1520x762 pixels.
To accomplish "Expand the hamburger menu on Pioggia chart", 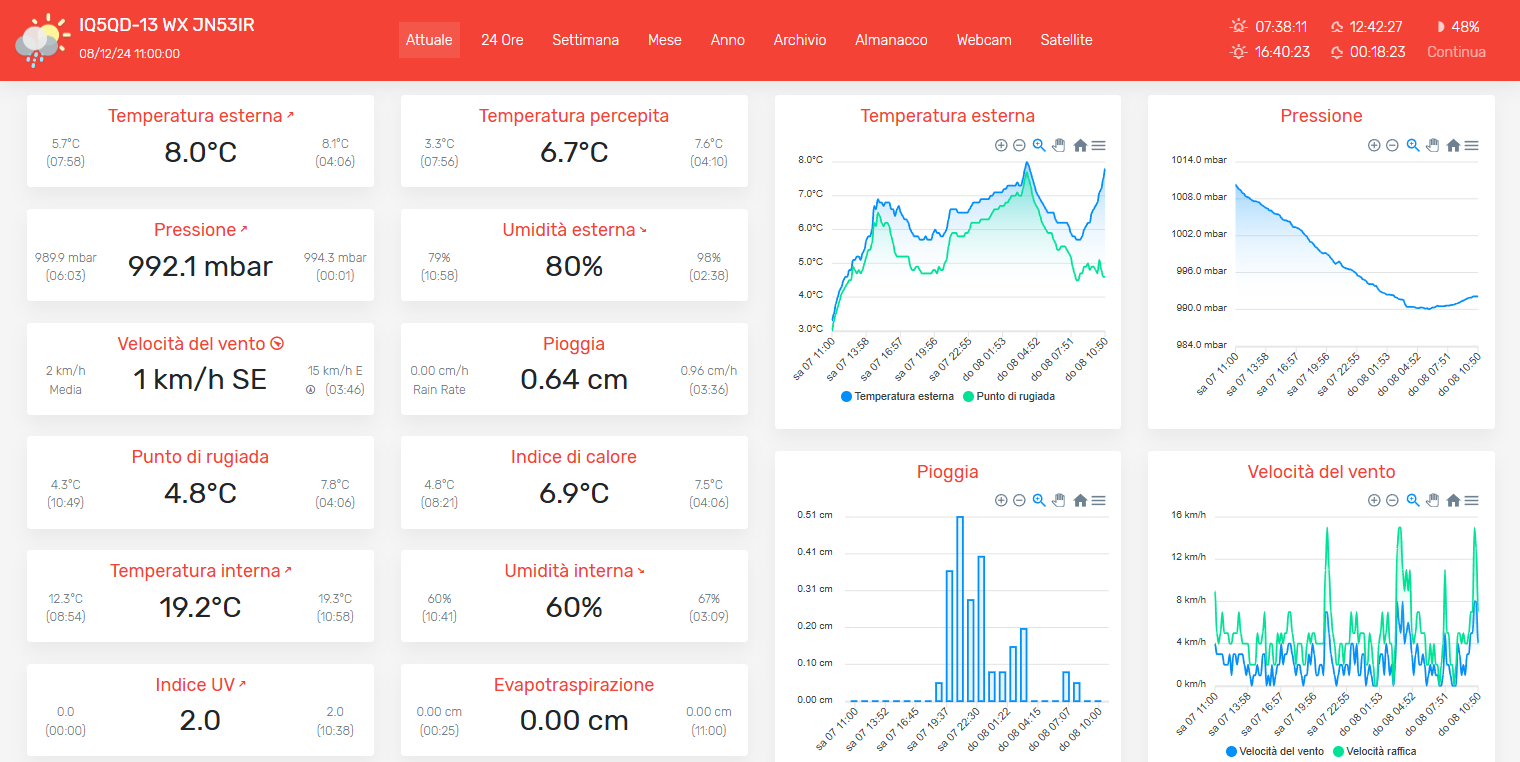I will pyautogui.click(x=1098, y=500).
